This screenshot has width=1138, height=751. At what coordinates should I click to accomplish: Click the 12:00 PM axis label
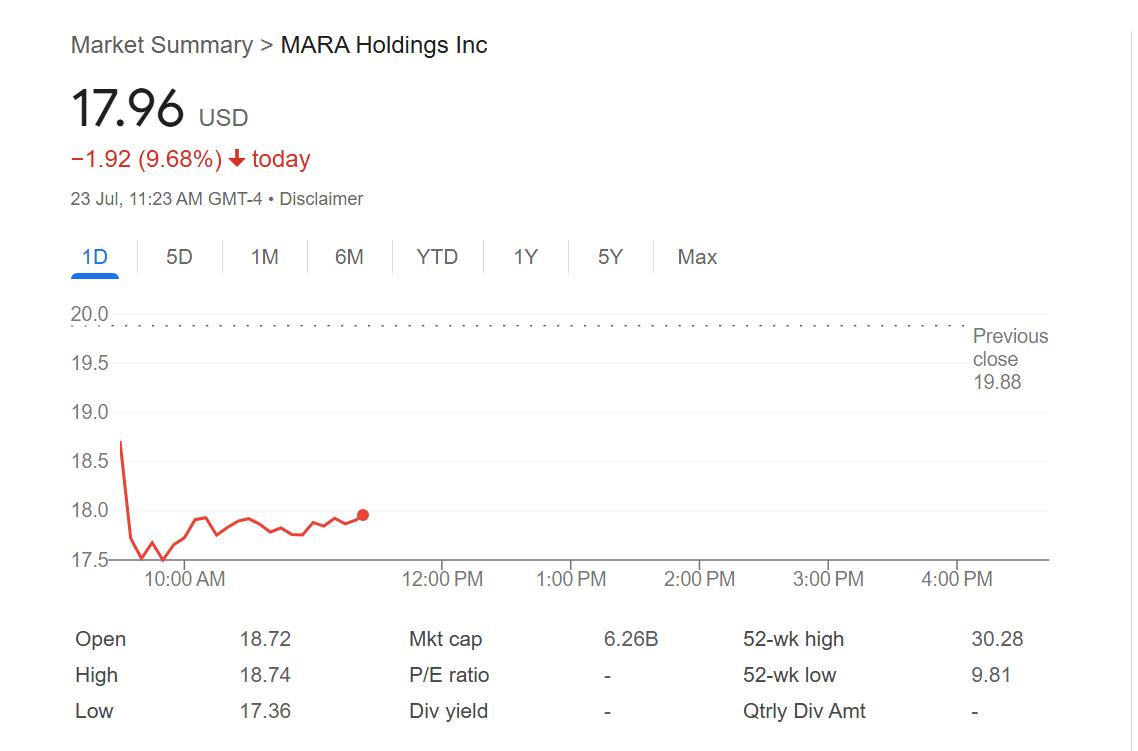[x=442, y=579]
